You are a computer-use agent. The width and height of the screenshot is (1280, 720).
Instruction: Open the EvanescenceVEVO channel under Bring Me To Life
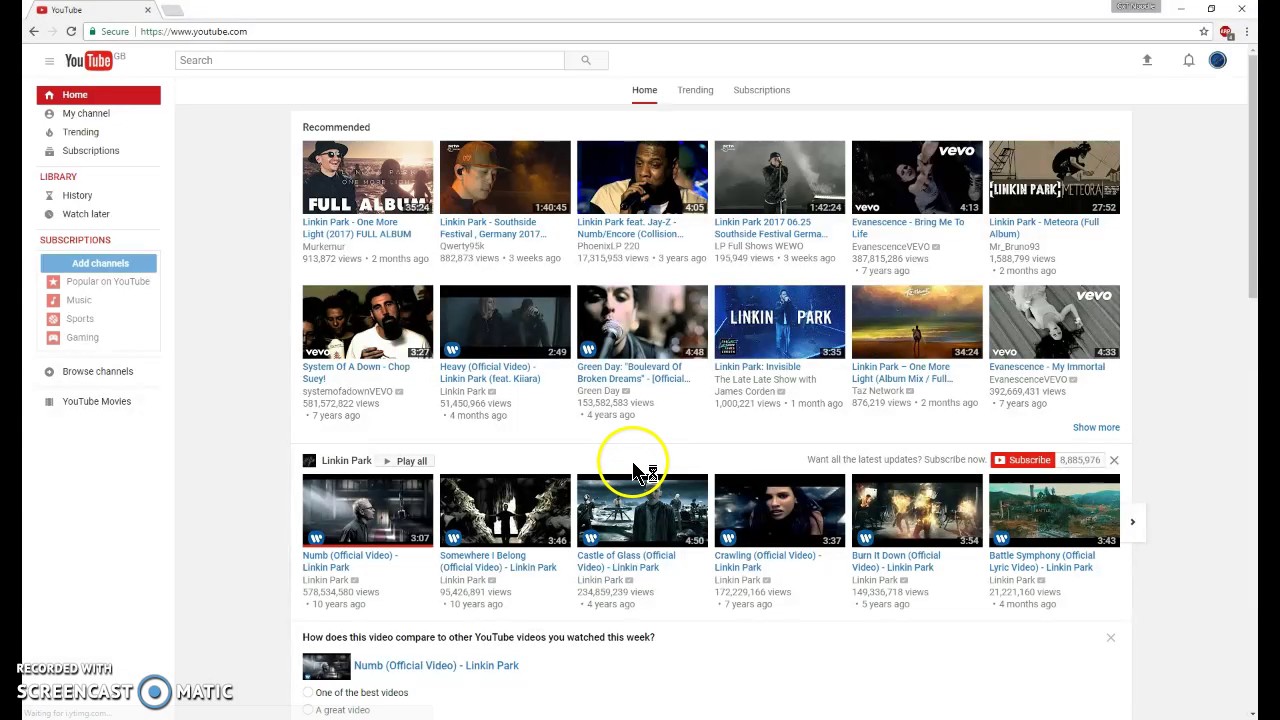891,247
